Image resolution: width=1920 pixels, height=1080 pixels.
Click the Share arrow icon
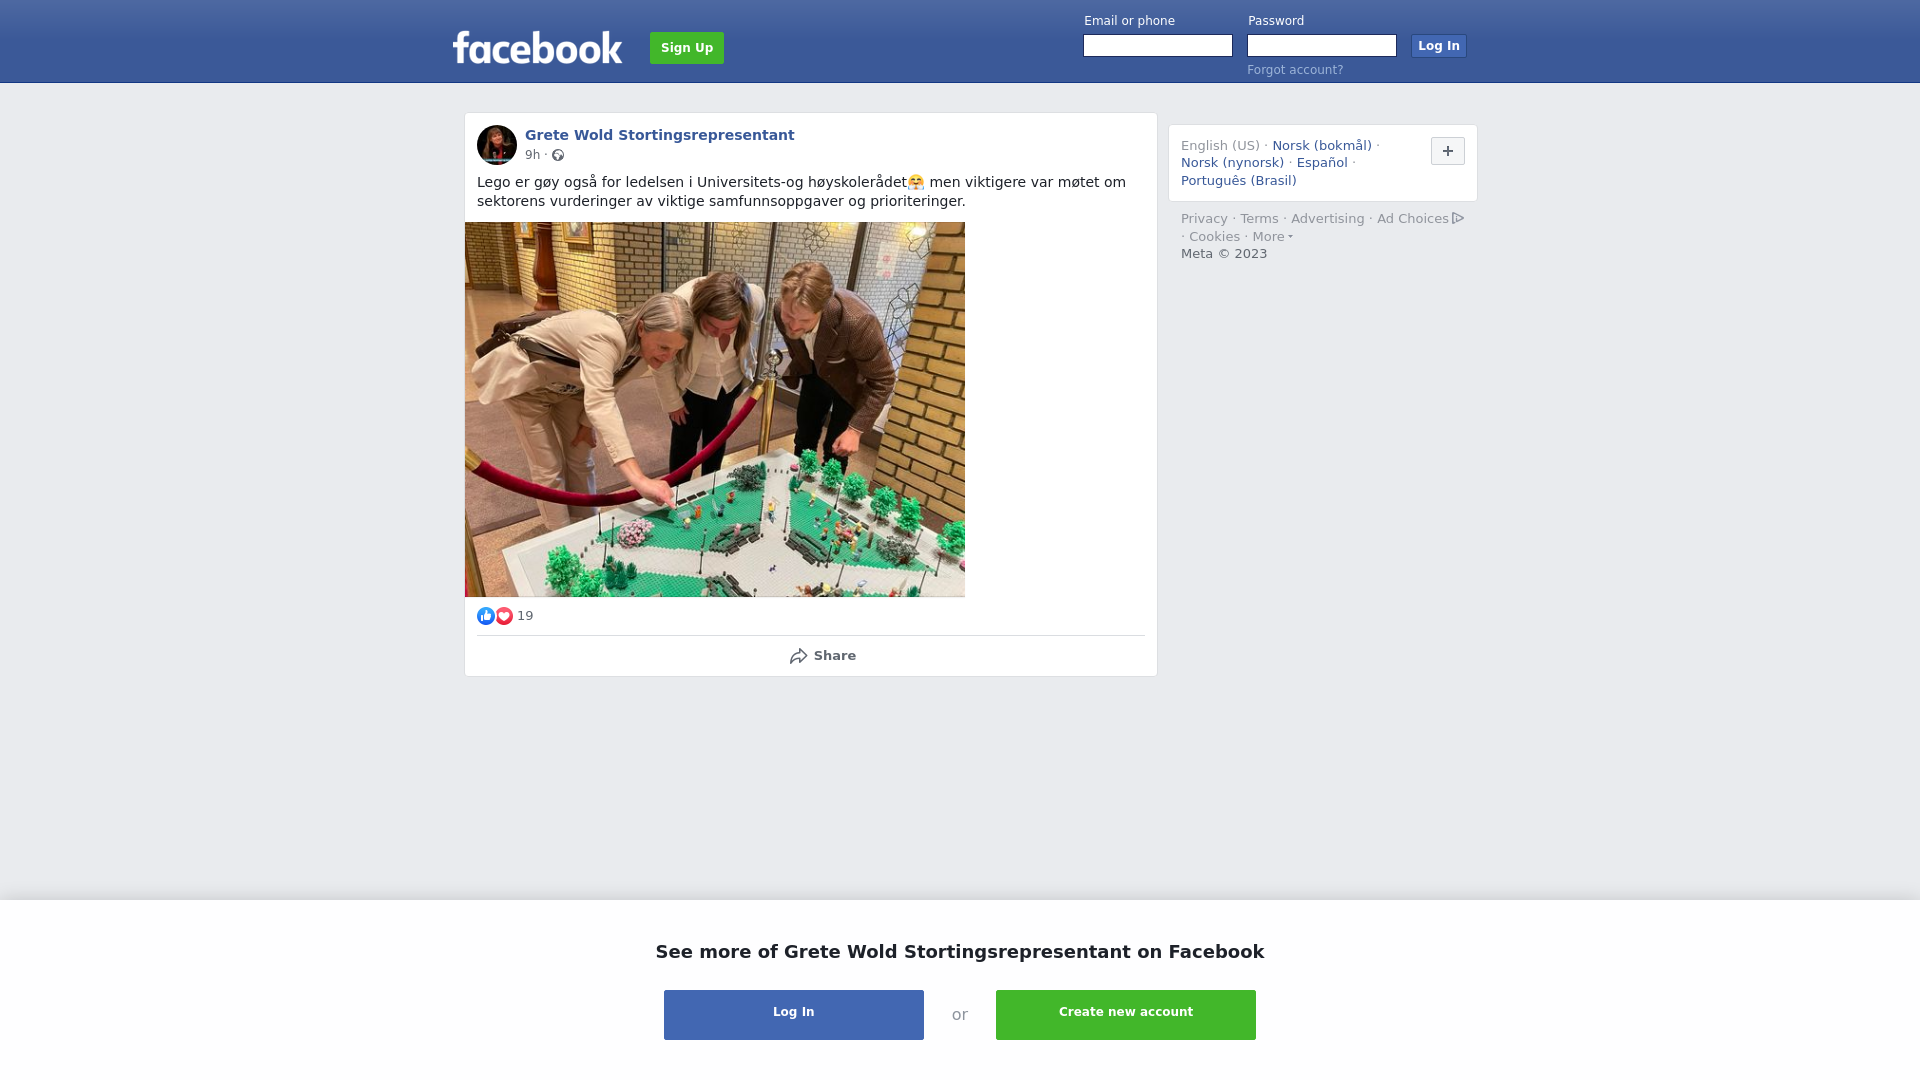click(798, 656)
